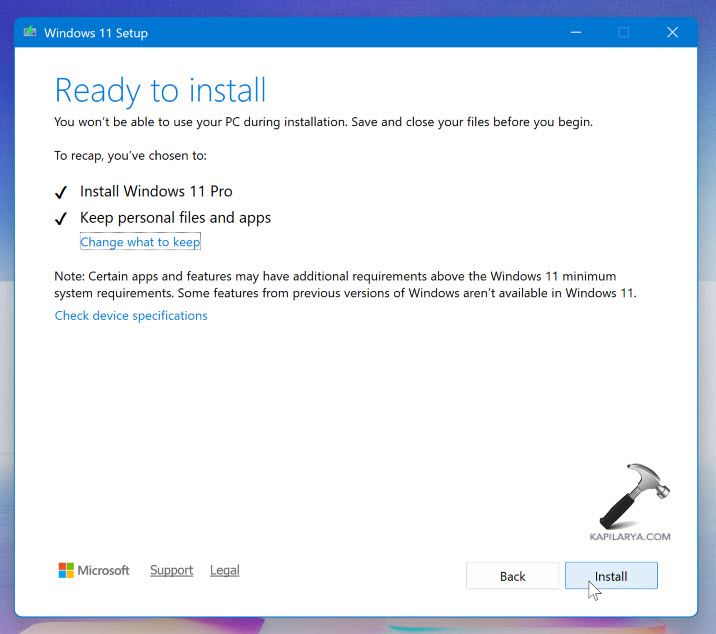This screenshot has width=716, height=634.
Task: Click the Save and close your files sentence
Action: tap(472, 122)
